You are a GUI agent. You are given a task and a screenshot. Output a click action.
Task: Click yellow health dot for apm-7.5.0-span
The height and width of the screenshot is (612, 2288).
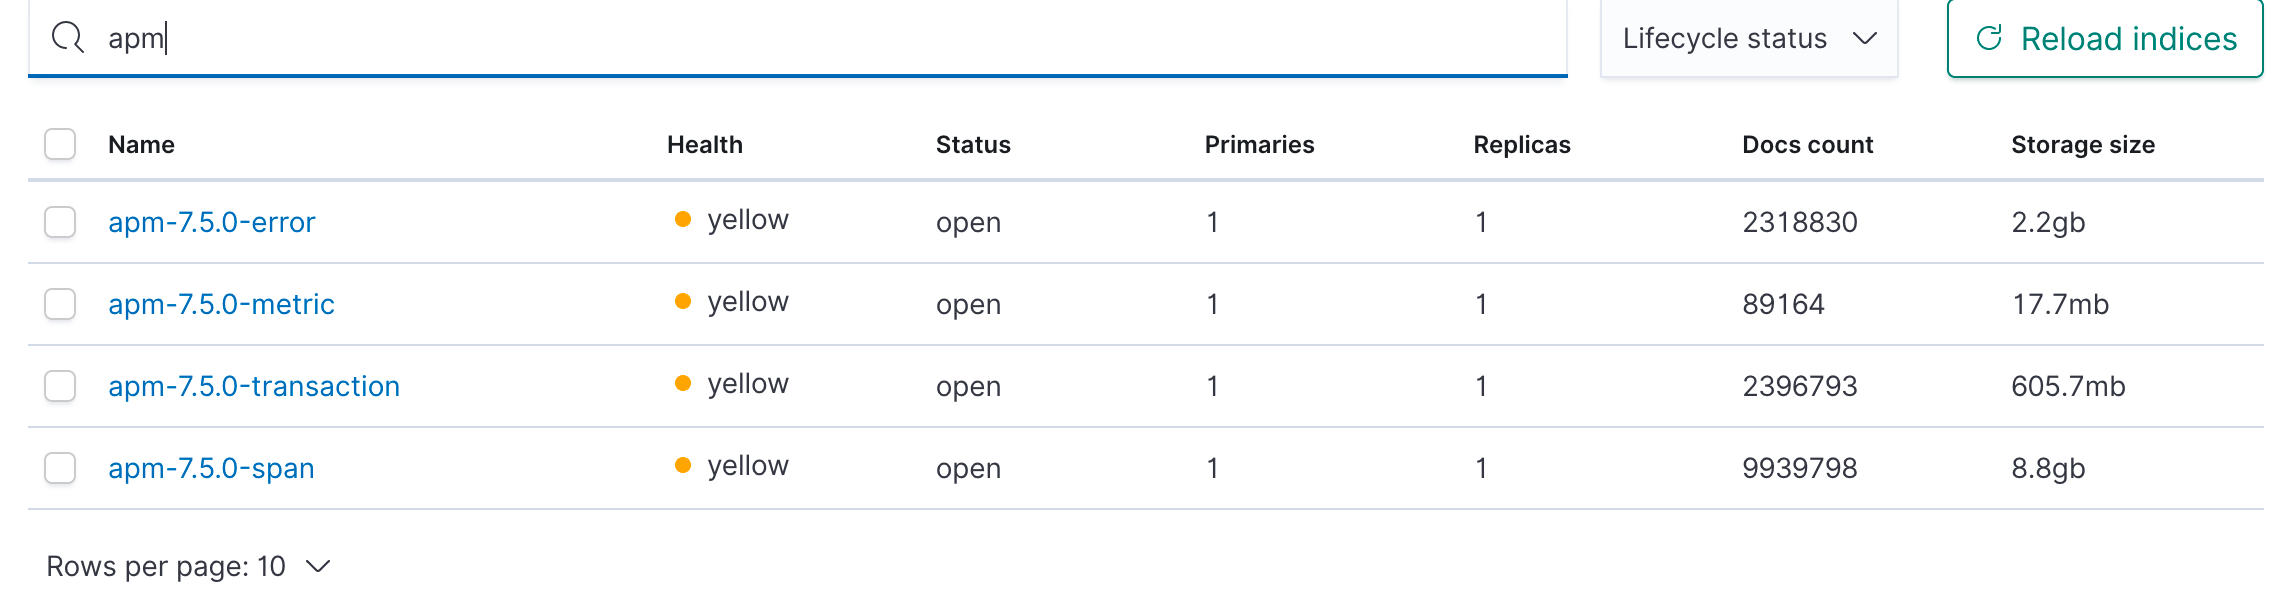coord(683,466)
